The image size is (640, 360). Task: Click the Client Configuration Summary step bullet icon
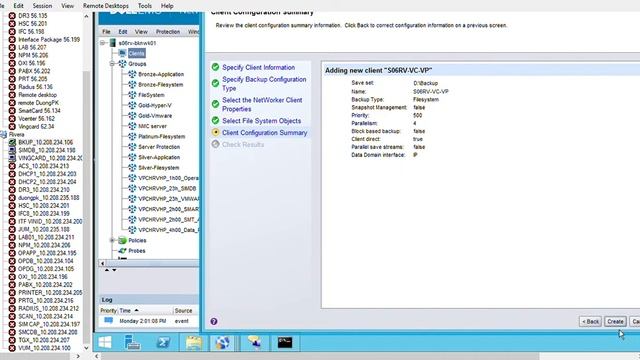(215, 132)
